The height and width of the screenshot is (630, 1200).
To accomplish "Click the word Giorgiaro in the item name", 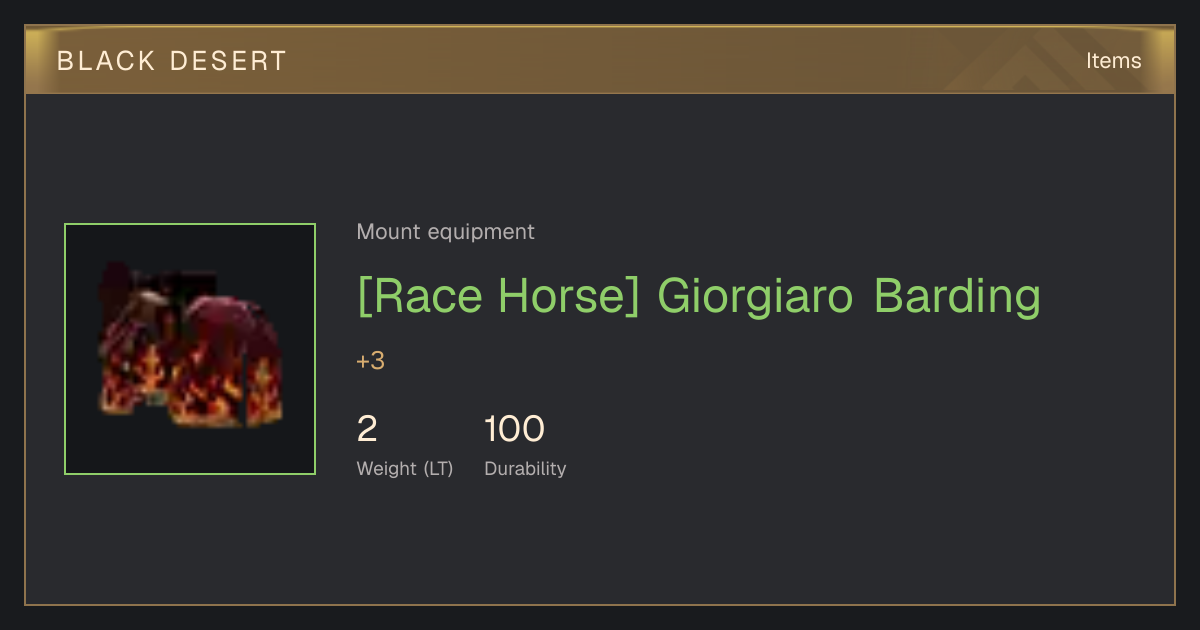I will coord(755,297).
